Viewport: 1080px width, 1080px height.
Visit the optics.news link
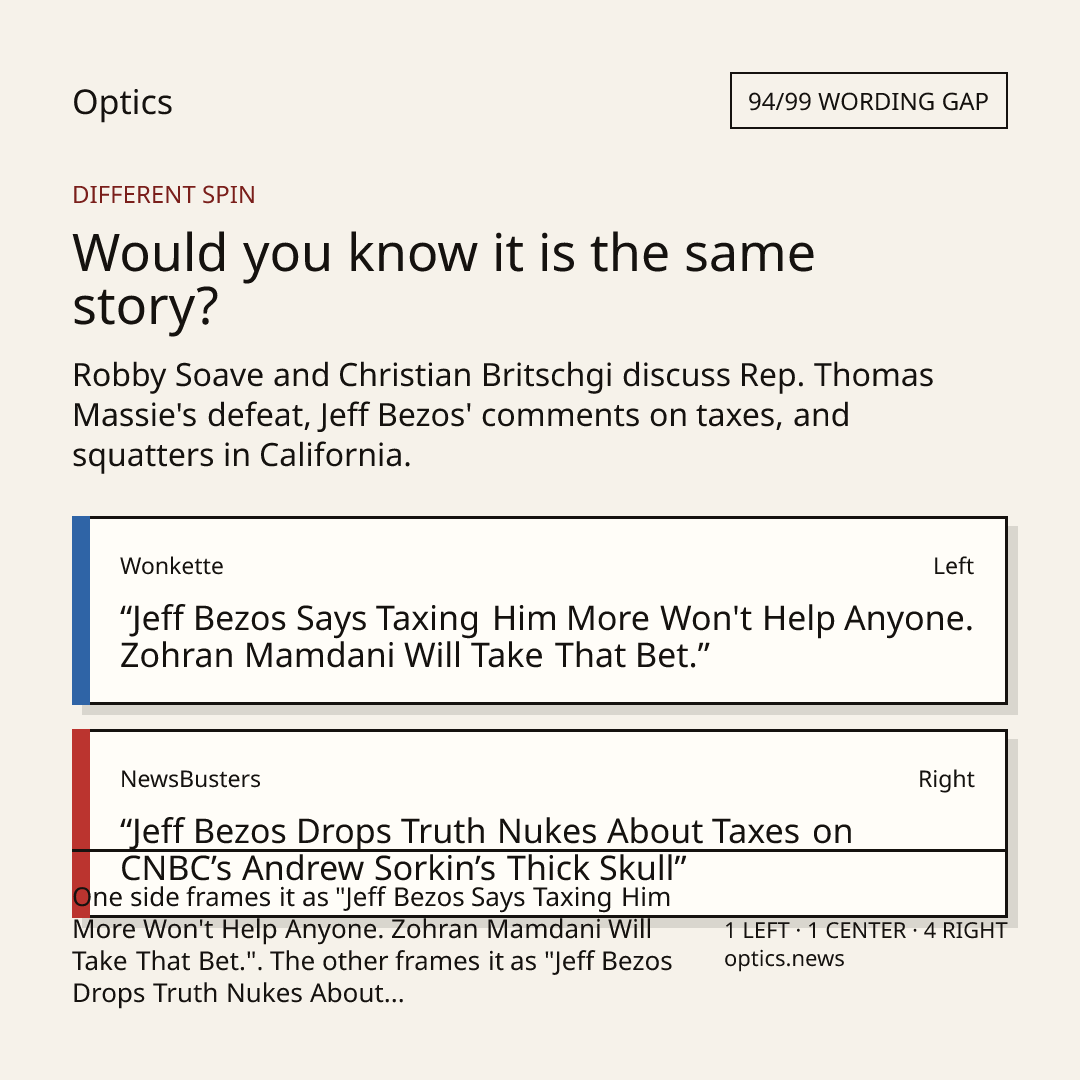click(784, 959)
